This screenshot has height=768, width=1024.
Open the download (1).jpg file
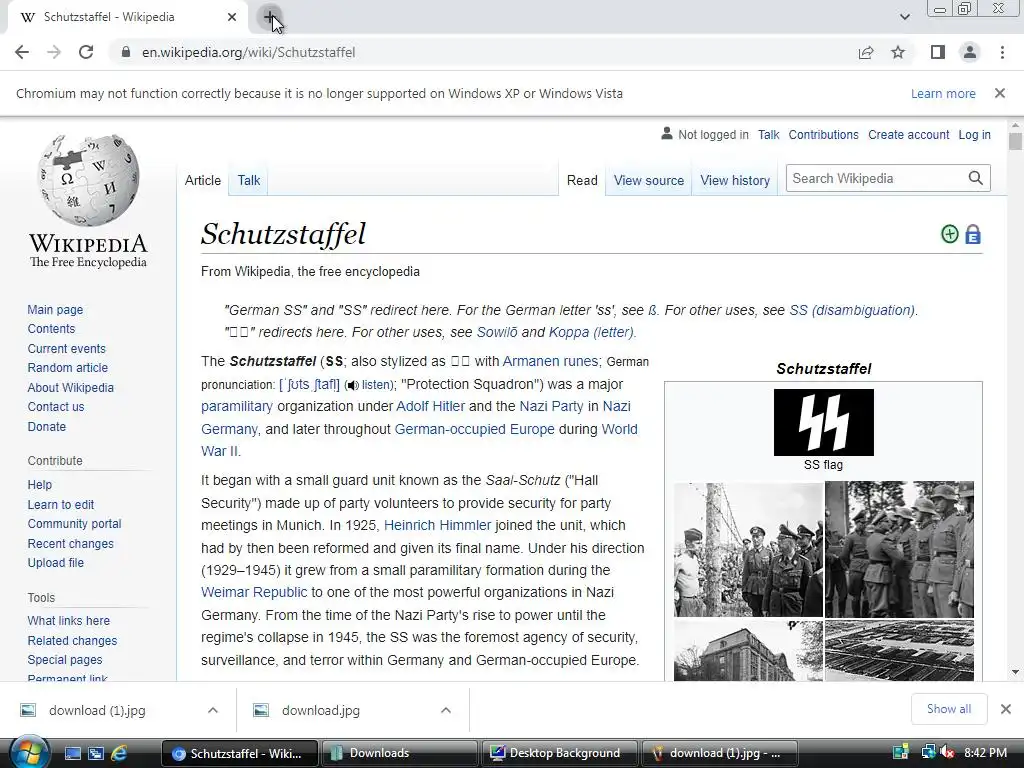97,711
